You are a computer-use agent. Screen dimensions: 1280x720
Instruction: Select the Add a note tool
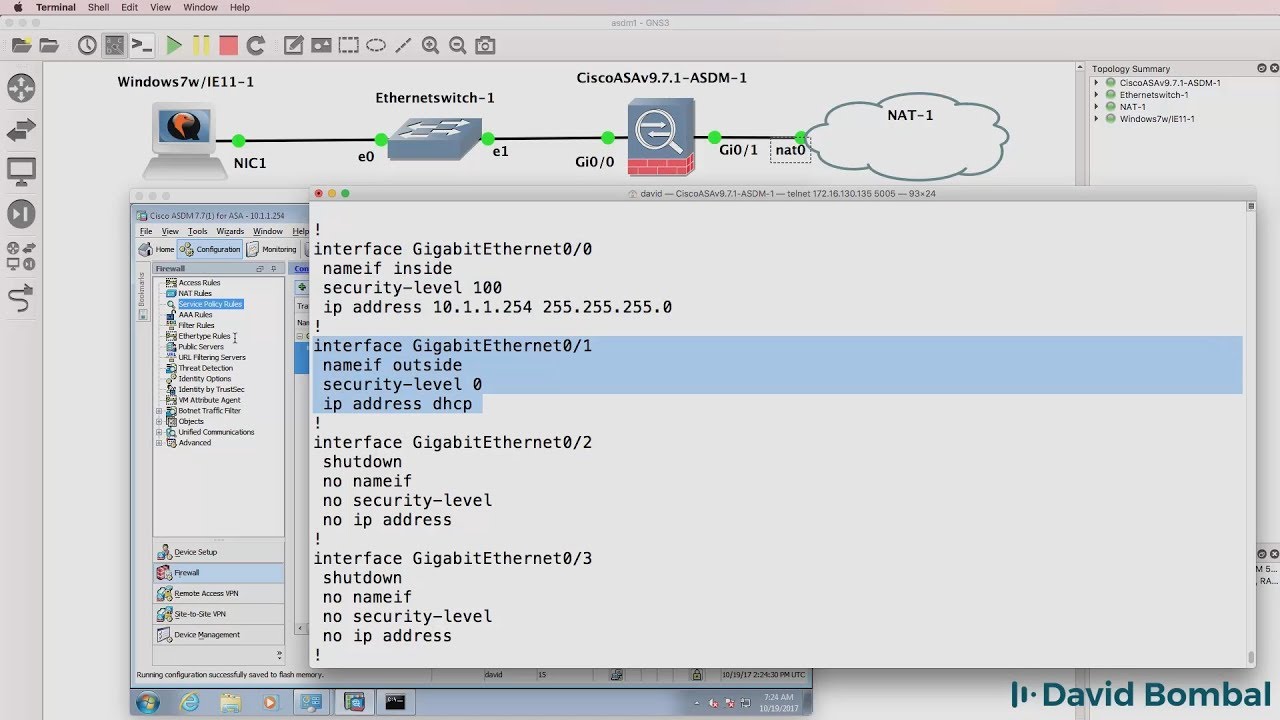coord(293,45)
